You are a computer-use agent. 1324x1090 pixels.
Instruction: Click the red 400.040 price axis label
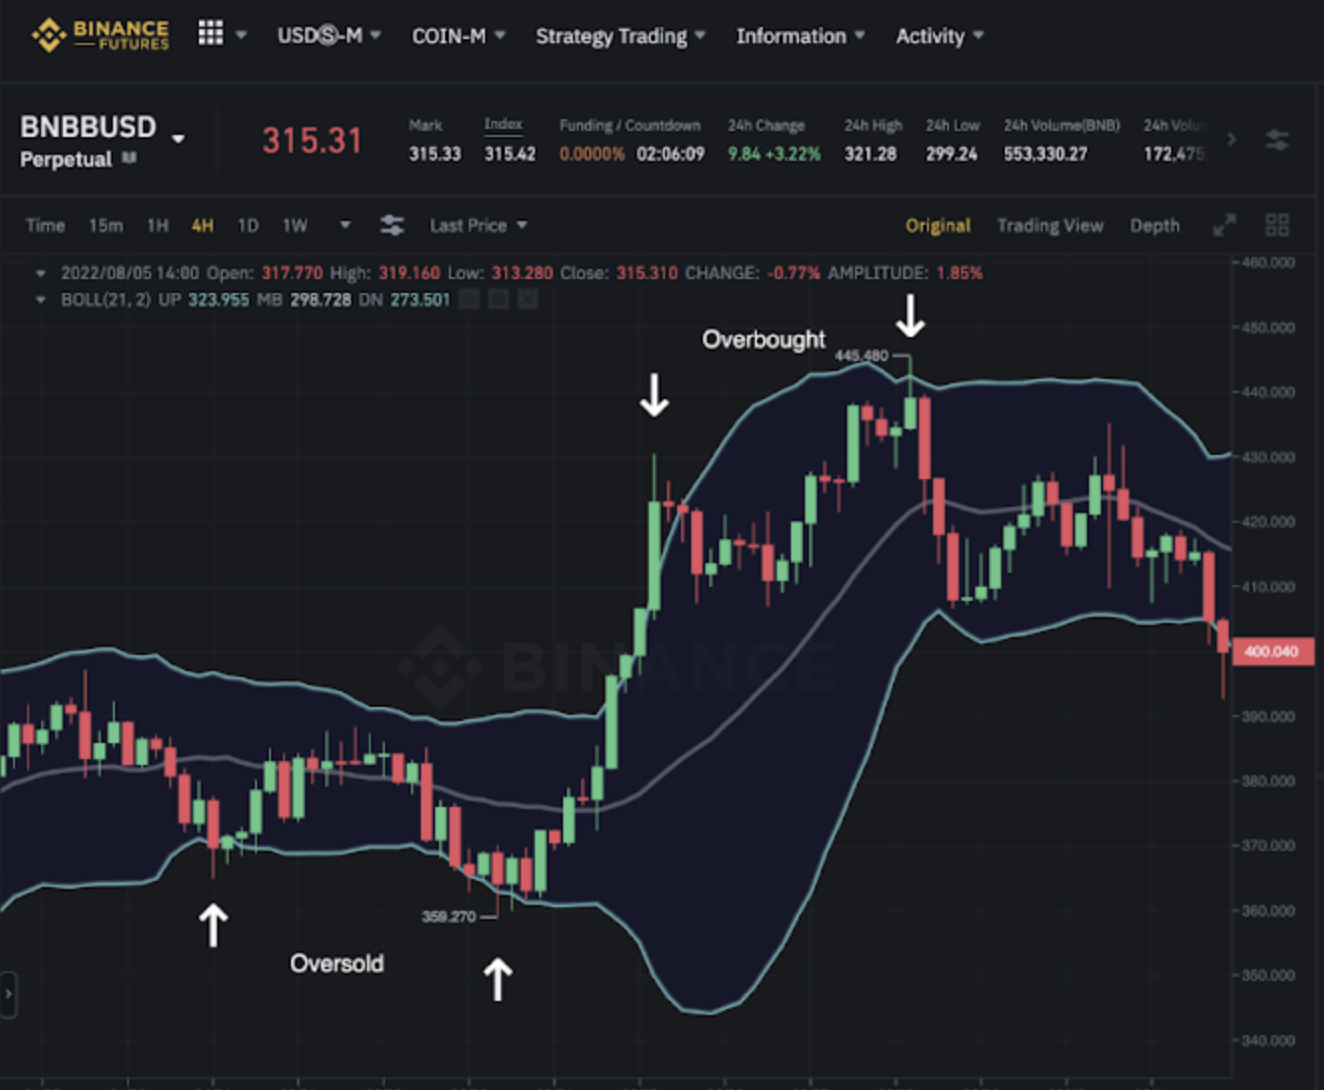1272,652
